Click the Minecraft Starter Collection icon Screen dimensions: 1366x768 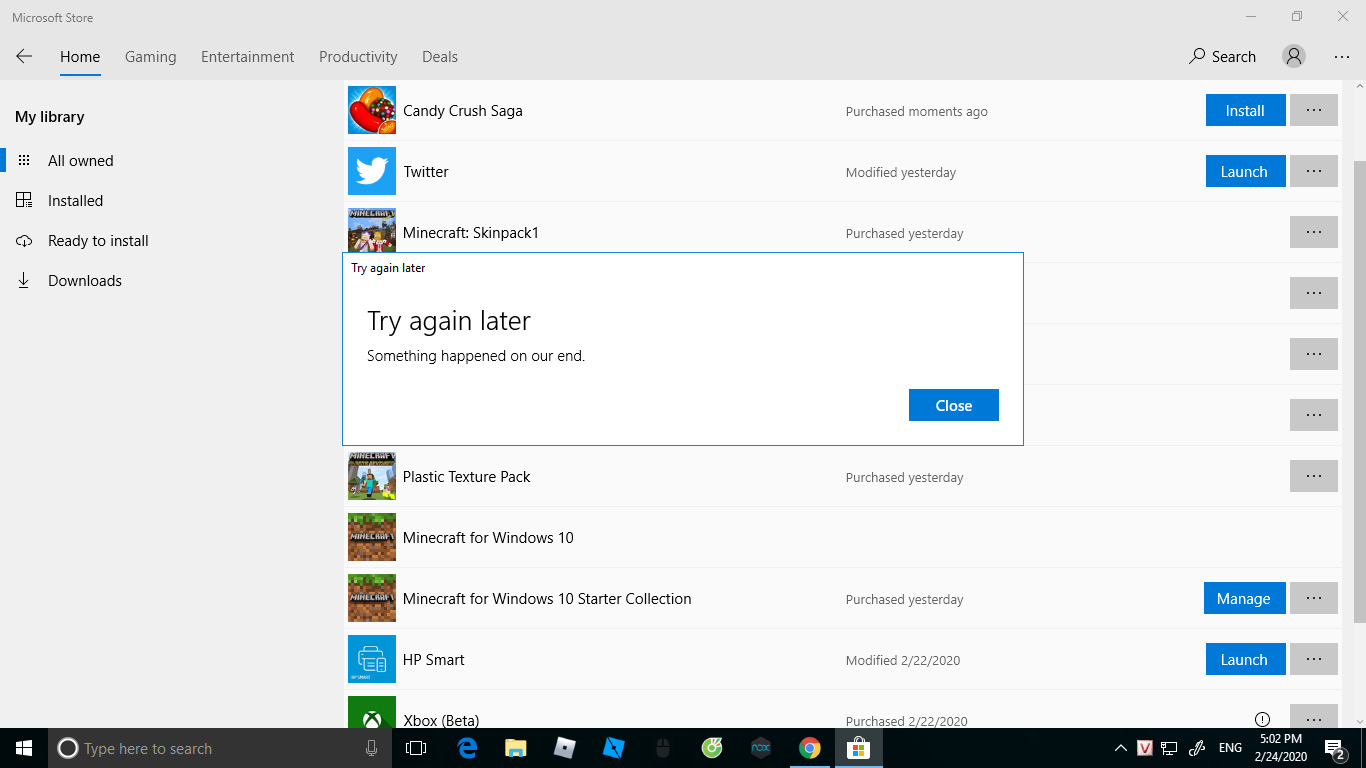tap(372, 598)
